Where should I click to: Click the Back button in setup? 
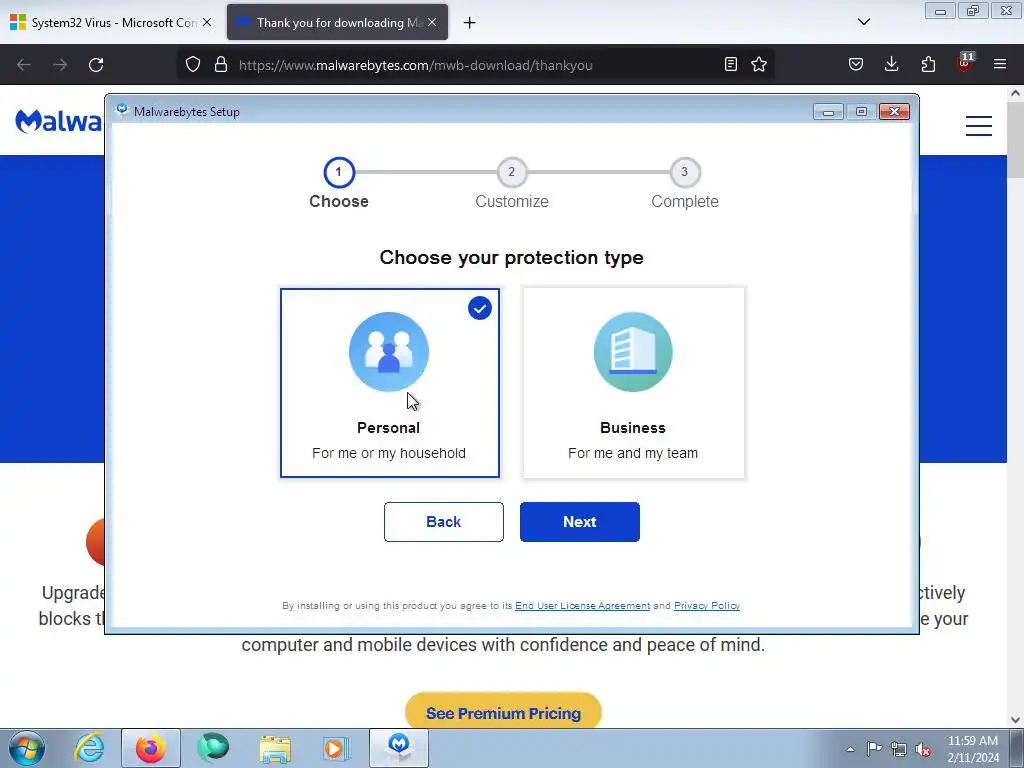click(443, 522)
